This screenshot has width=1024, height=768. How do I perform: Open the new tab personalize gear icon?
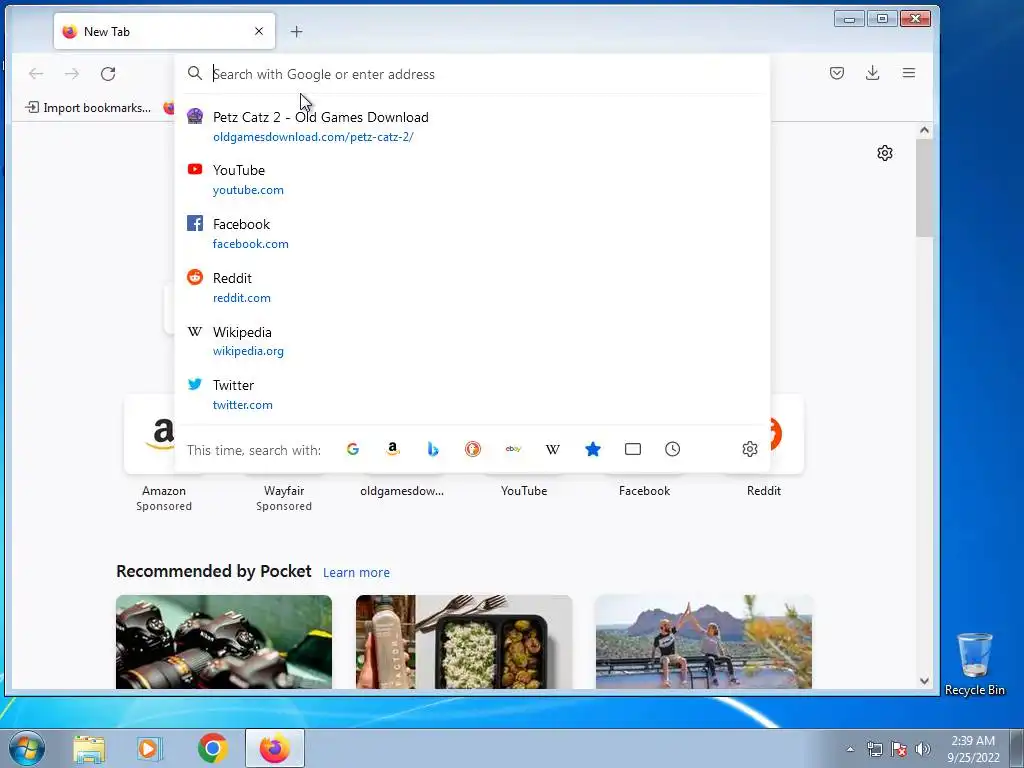[885, 153]
